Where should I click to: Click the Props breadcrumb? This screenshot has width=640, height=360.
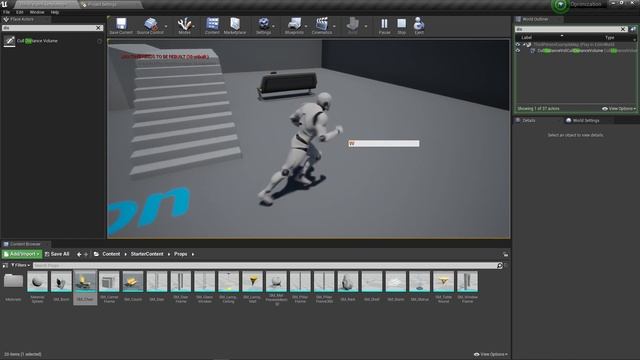[x=180, y=254]
